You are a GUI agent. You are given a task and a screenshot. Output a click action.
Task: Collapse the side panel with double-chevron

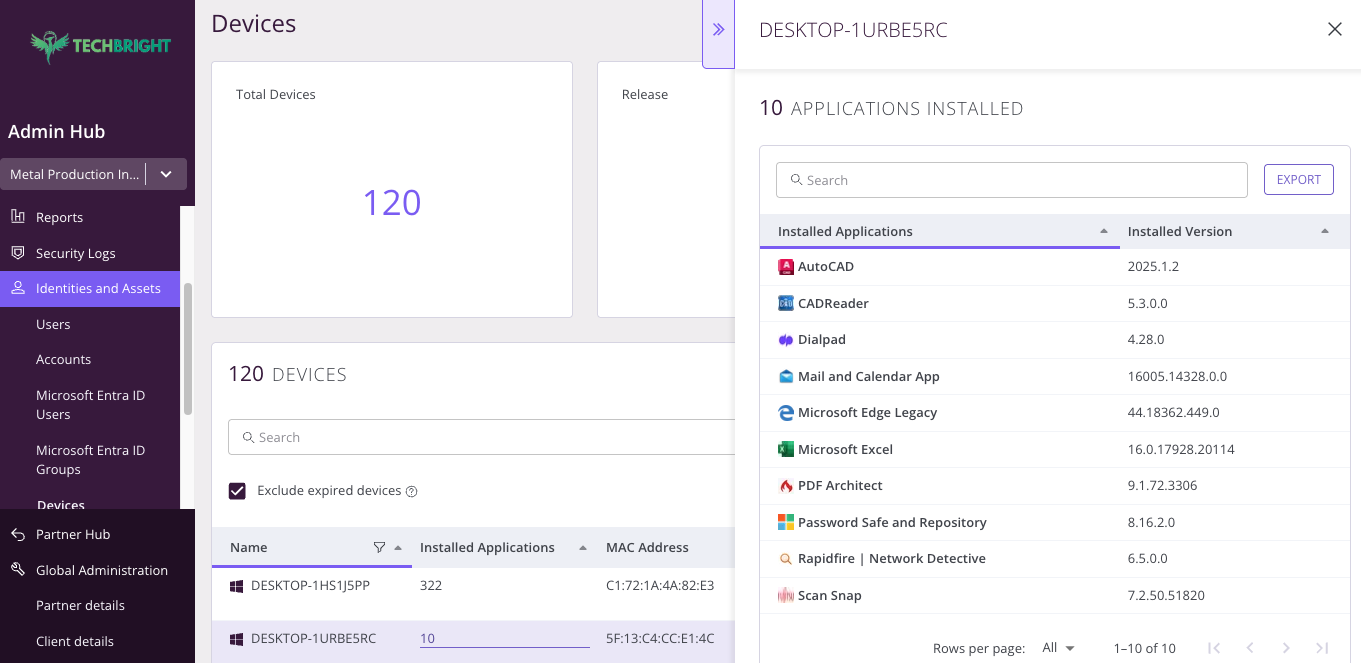tap(718, 30)
